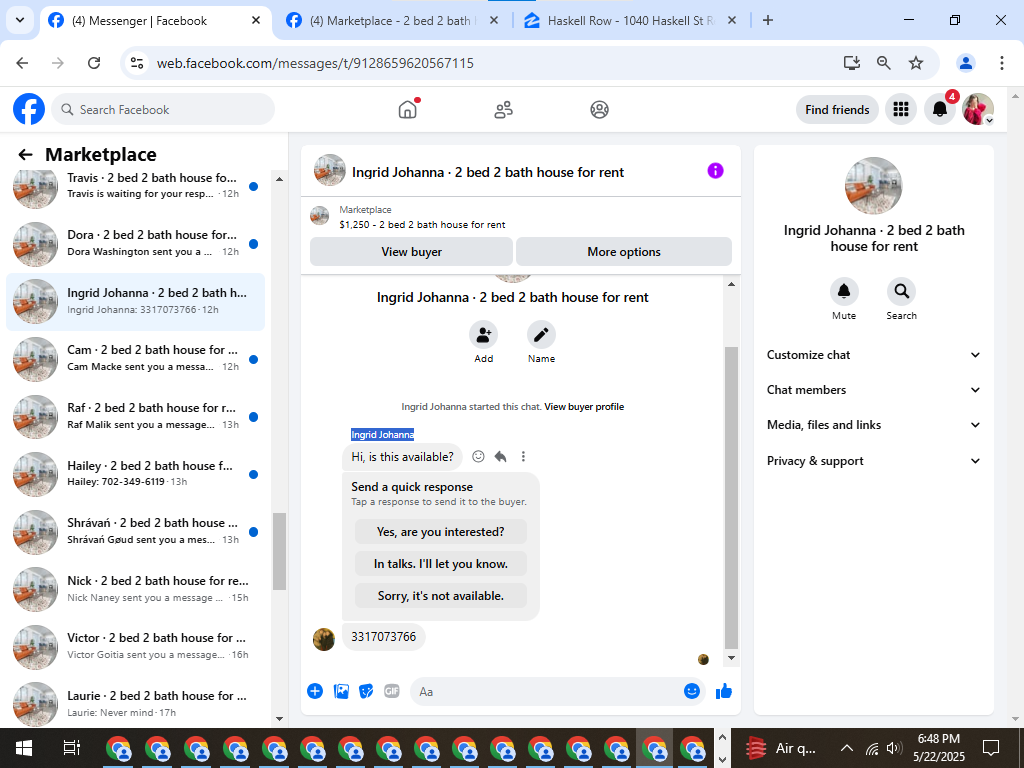Image resolution: width=1024 pixels, height=768 pixels.
Task: Open the Facebook home logo
Action: [x=29, y=109]
